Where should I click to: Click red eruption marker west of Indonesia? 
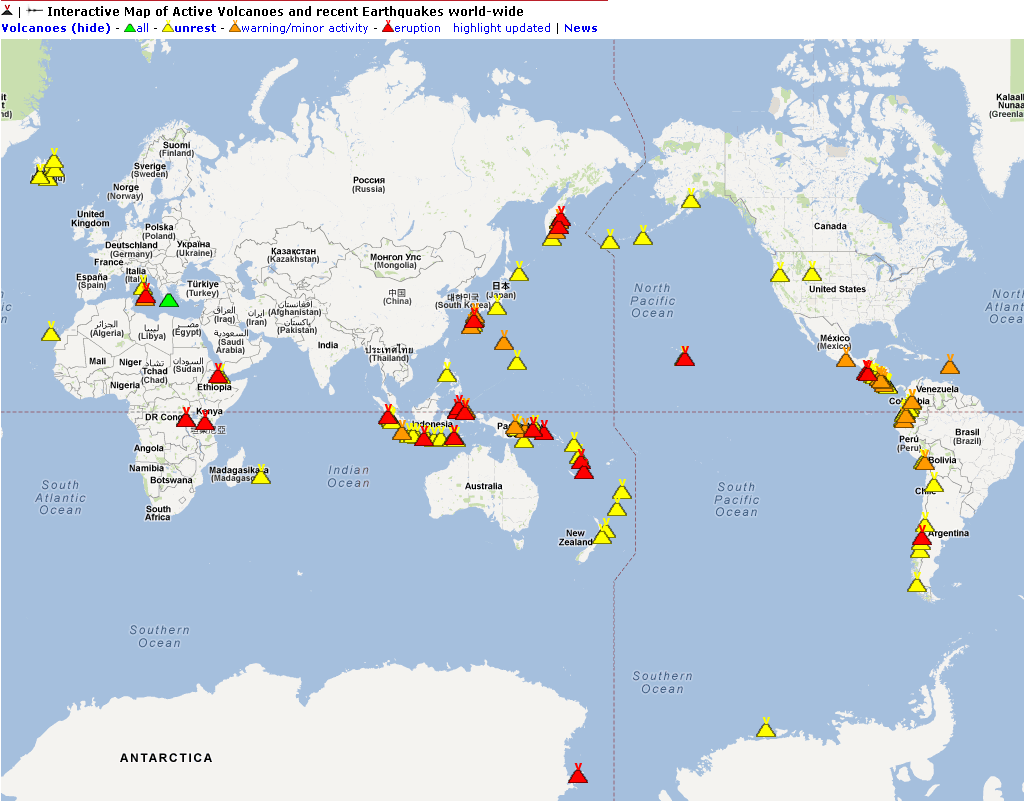click(388, 415)
